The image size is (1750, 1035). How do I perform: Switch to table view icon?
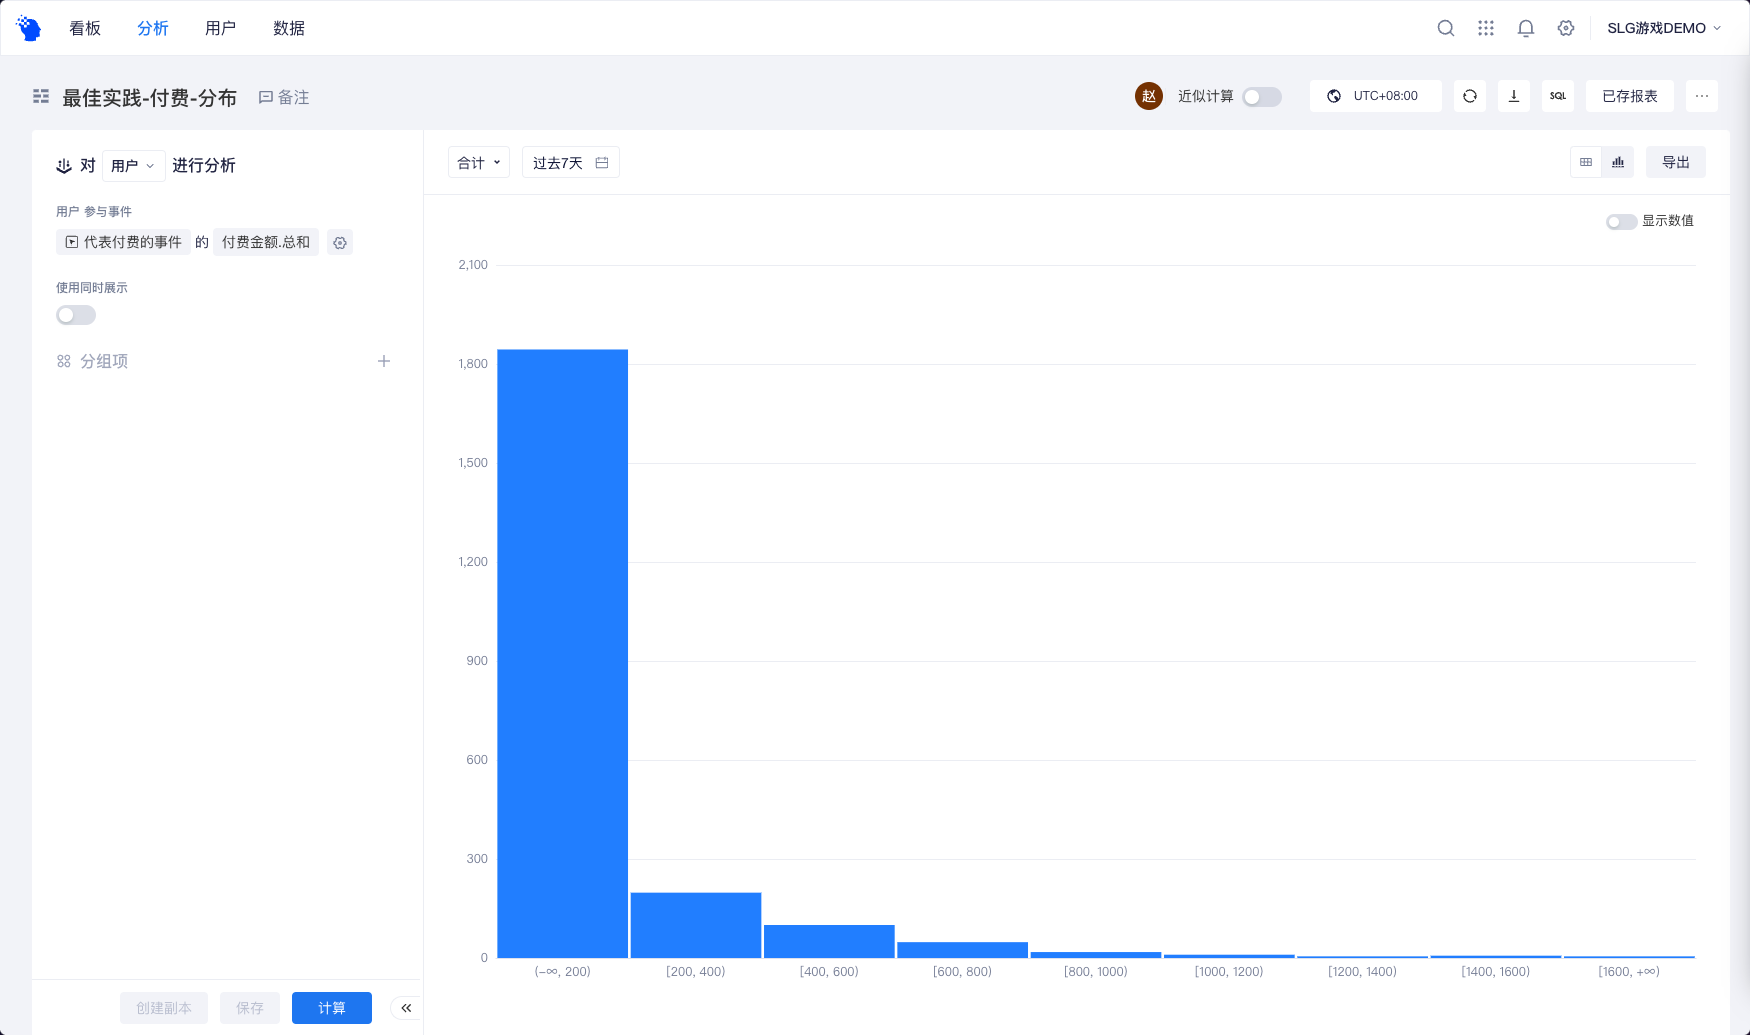tap(1586, 162)
